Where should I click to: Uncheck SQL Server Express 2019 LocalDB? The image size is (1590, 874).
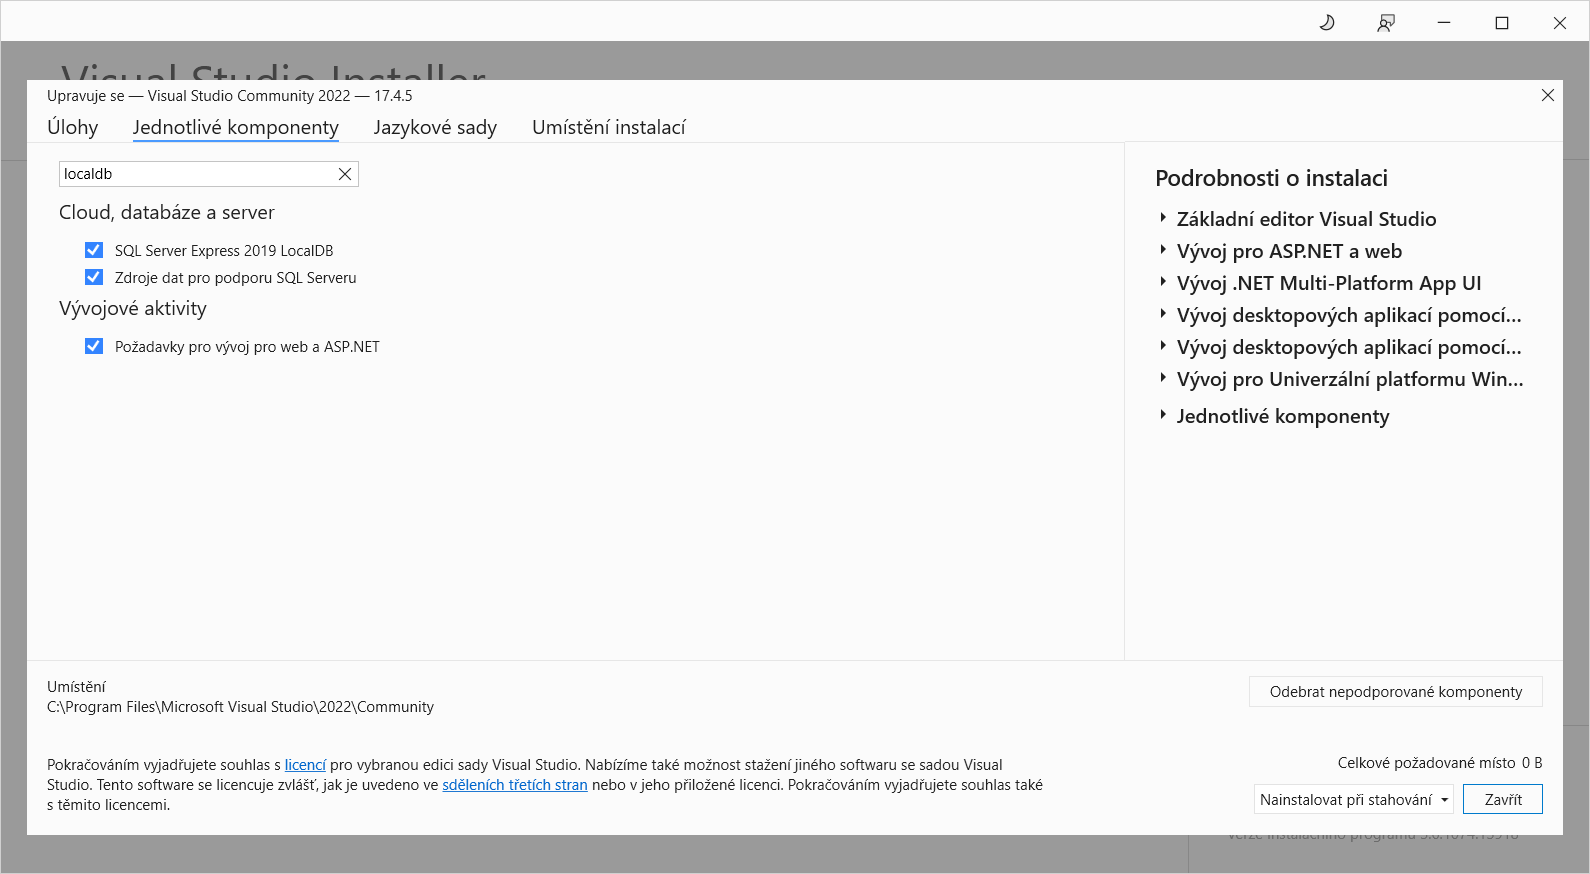[x=94, y=250]
